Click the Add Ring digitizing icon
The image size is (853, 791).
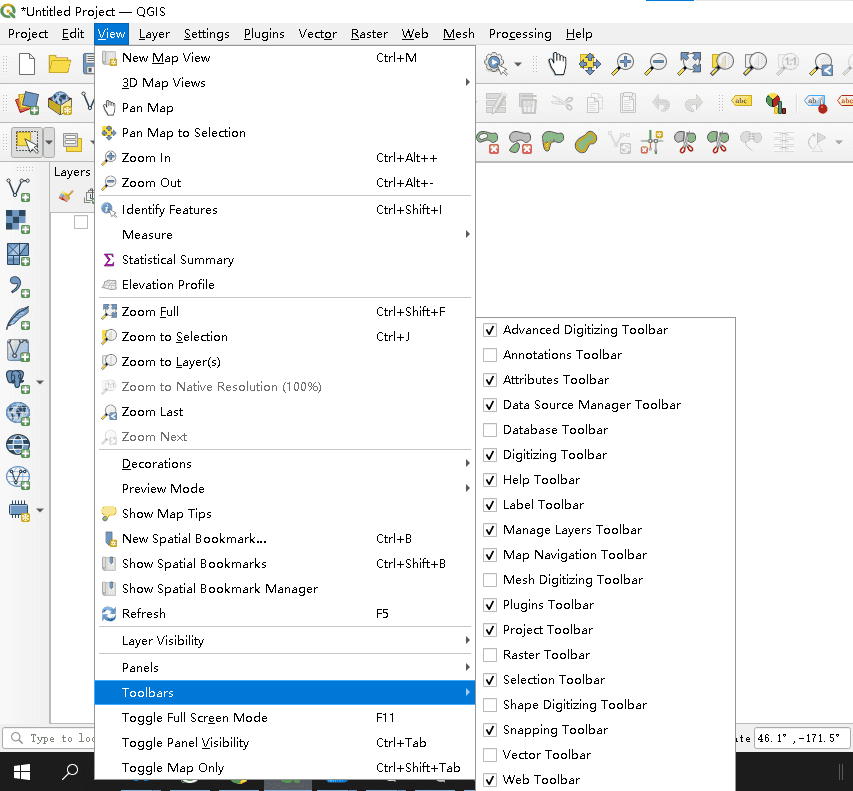click(x=487, y=142)
